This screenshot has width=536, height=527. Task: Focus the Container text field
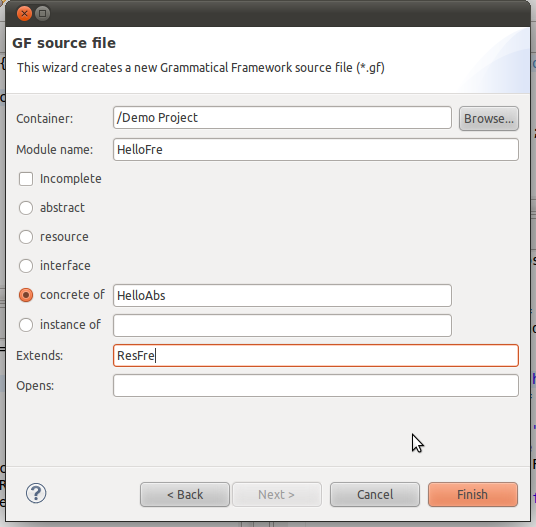pos(282,118)
